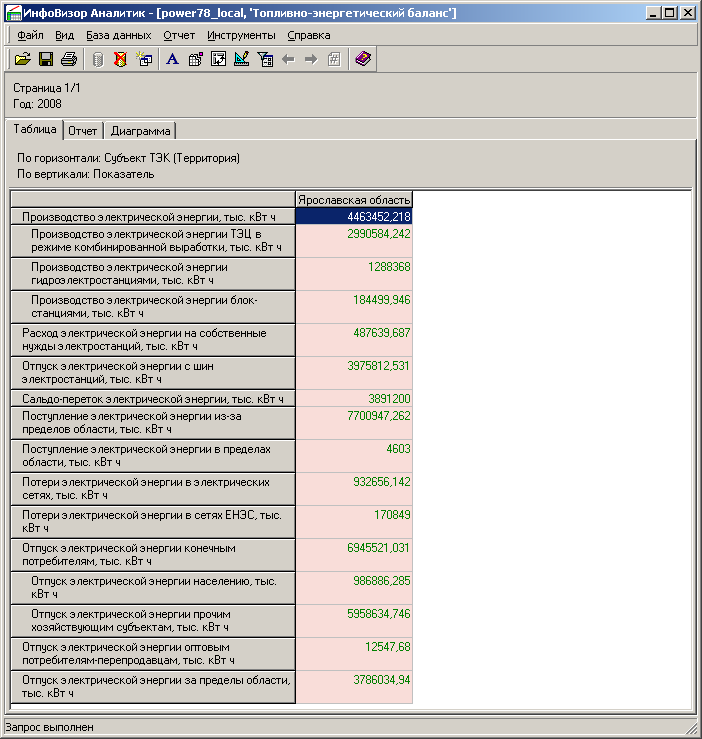
Task: Click the Open folder toolbar icon
Action: [23, 59]
